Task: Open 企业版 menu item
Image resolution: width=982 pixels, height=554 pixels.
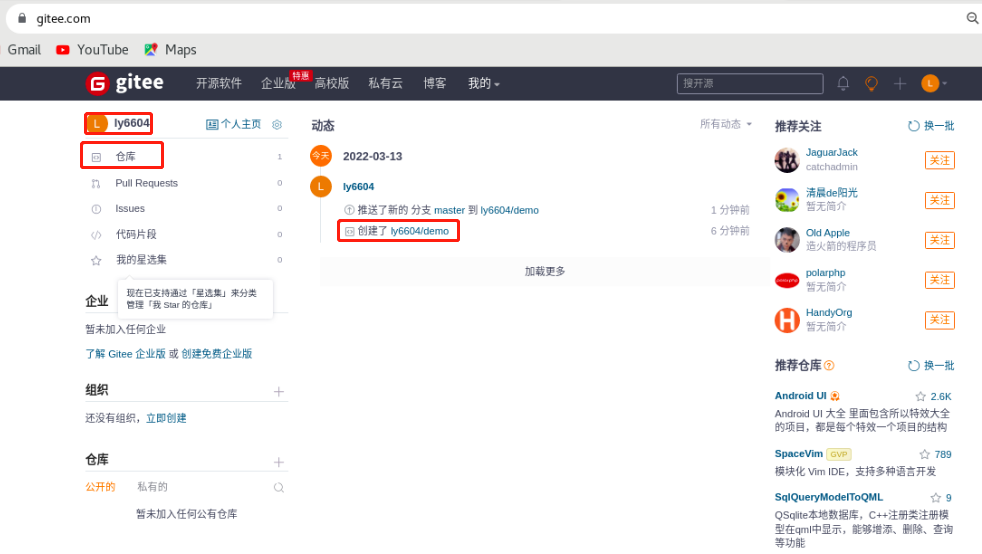Action: 278,83
